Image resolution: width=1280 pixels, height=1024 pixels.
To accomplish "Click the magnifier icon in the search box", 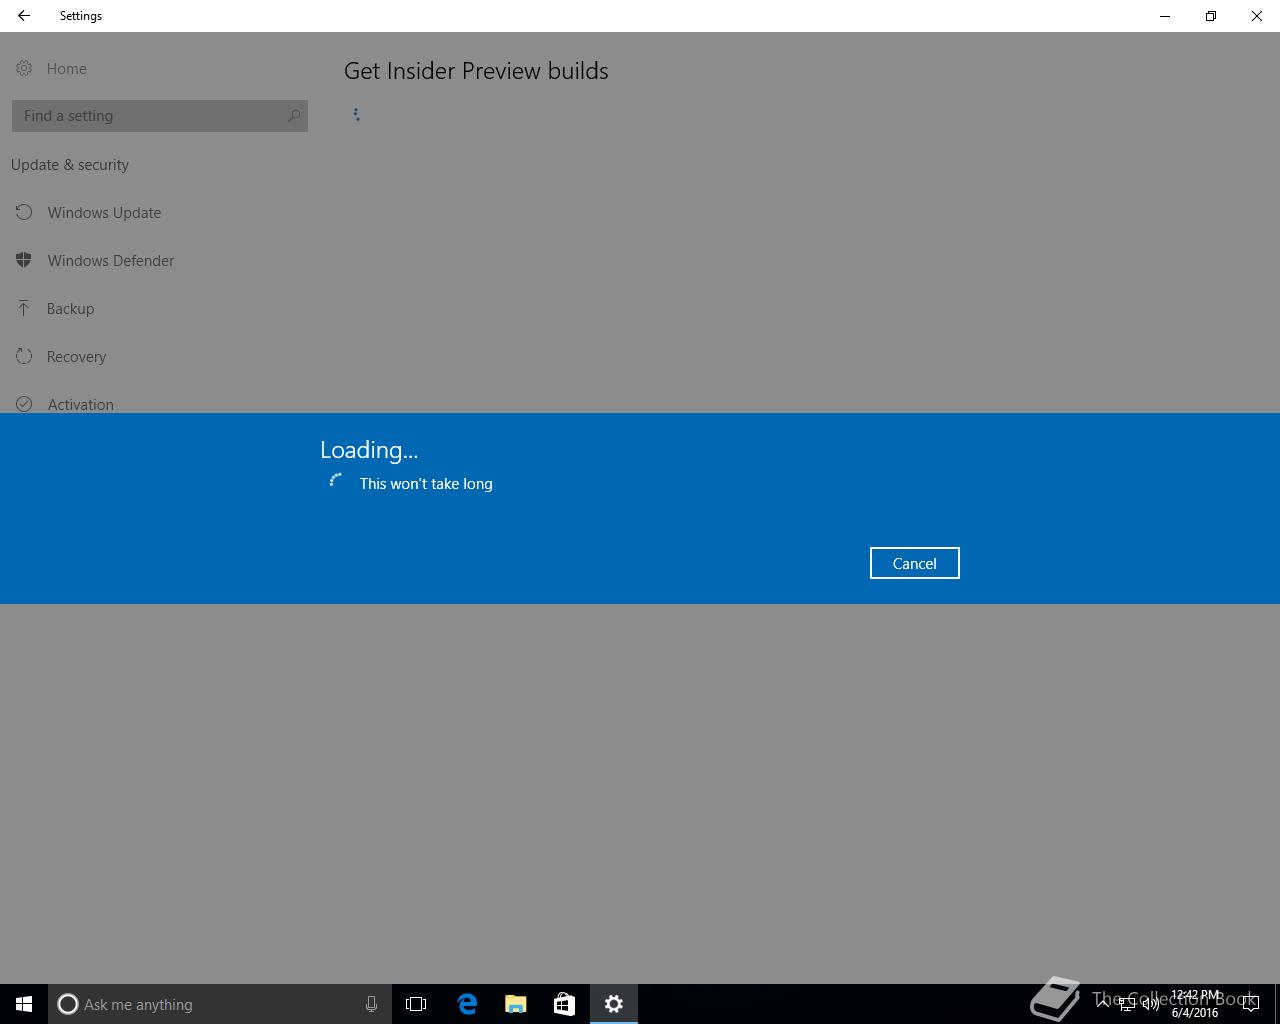I will tap(294, 116).
